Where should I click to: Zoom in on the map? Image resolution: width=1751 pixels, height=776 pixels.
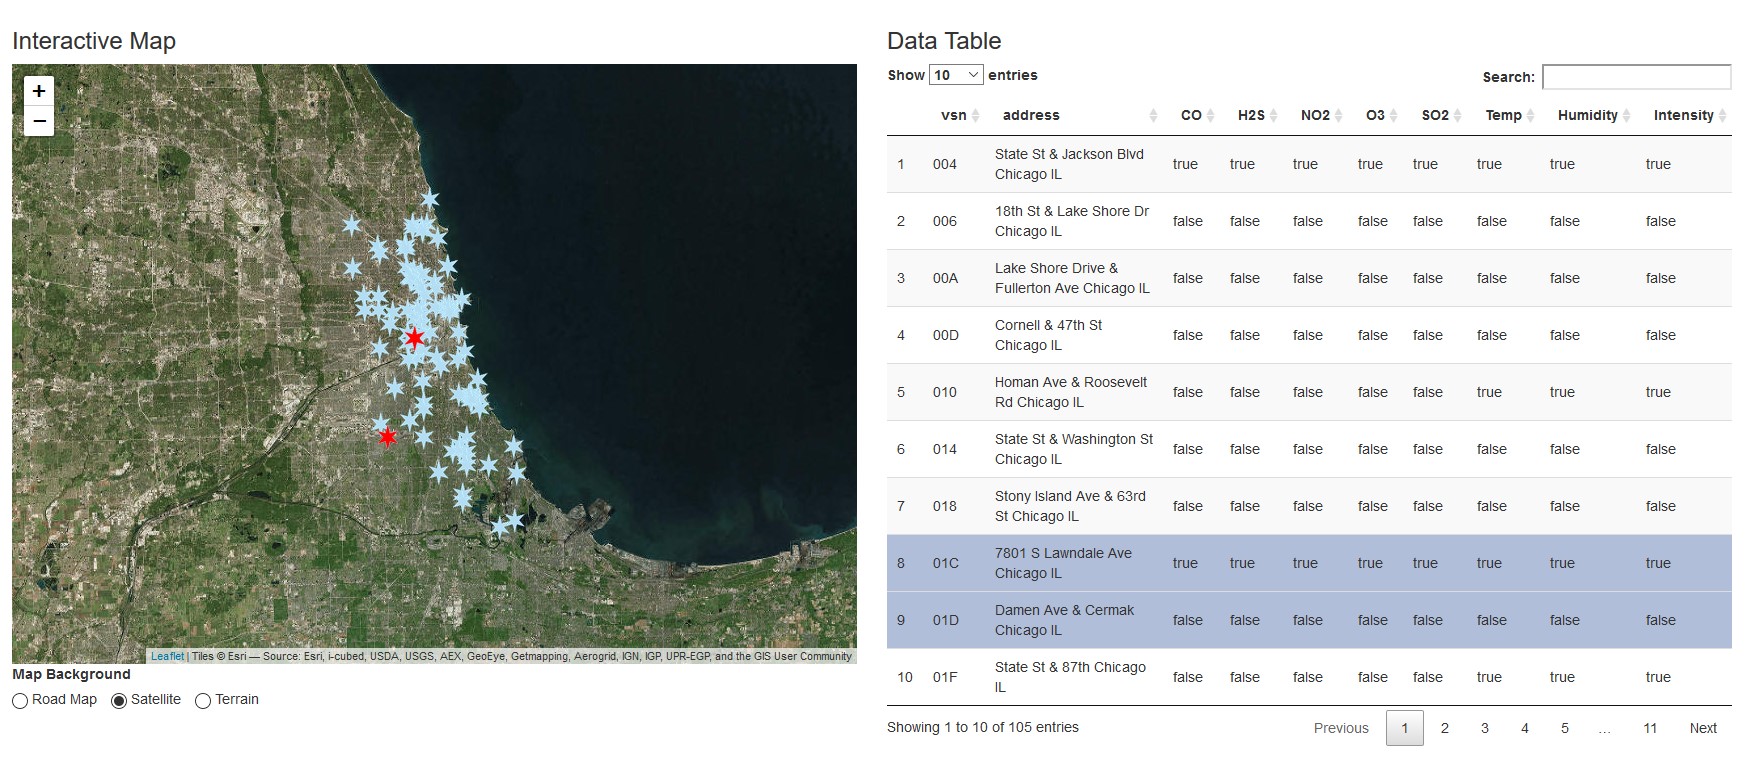(x=39, y=91)
